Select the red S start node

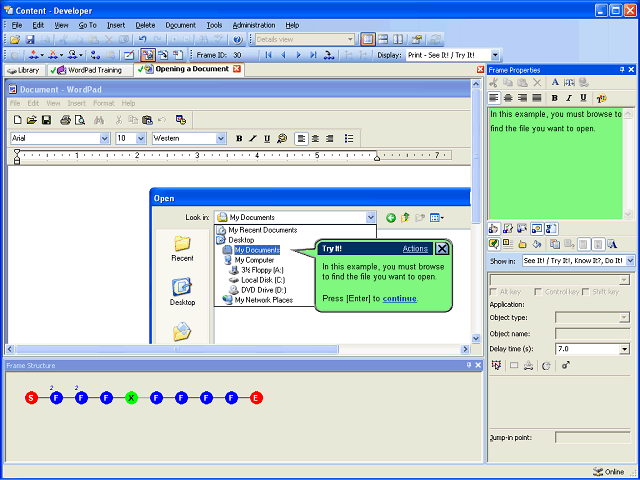(31, 398)
